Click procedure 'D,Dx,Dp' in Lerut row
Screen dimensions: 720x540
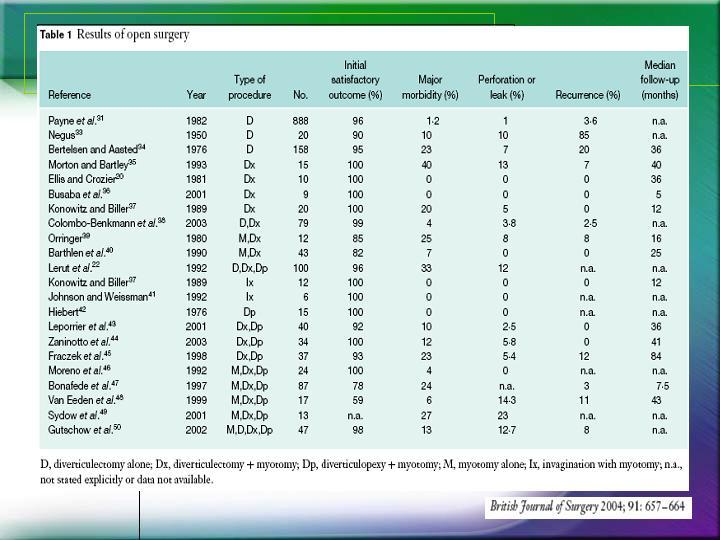pos(249,268)
